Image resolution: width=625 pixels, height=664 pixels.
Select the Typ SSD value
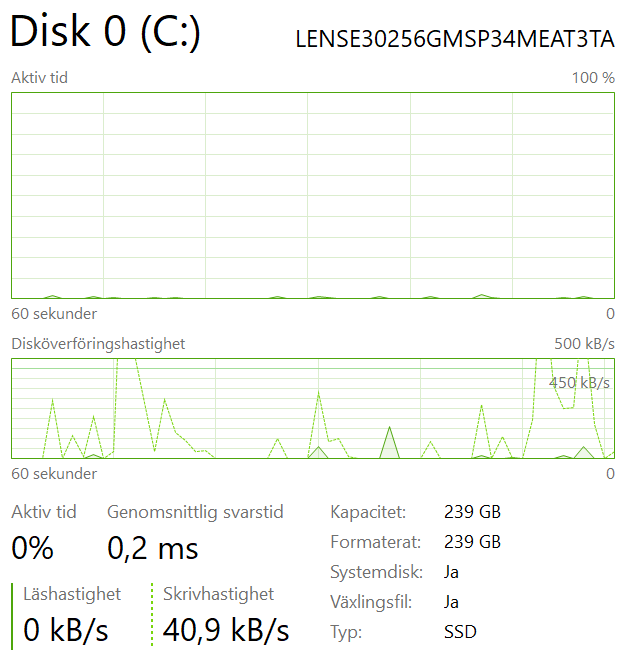click(x=460, y=633)
